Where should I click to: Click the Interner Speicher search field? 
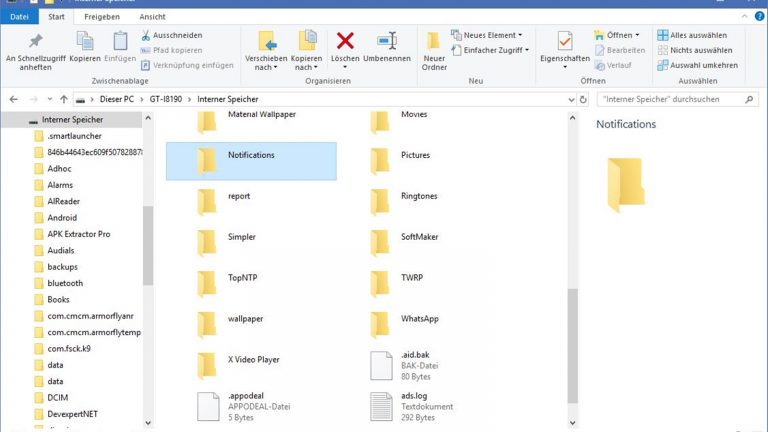tap(670, 100)
